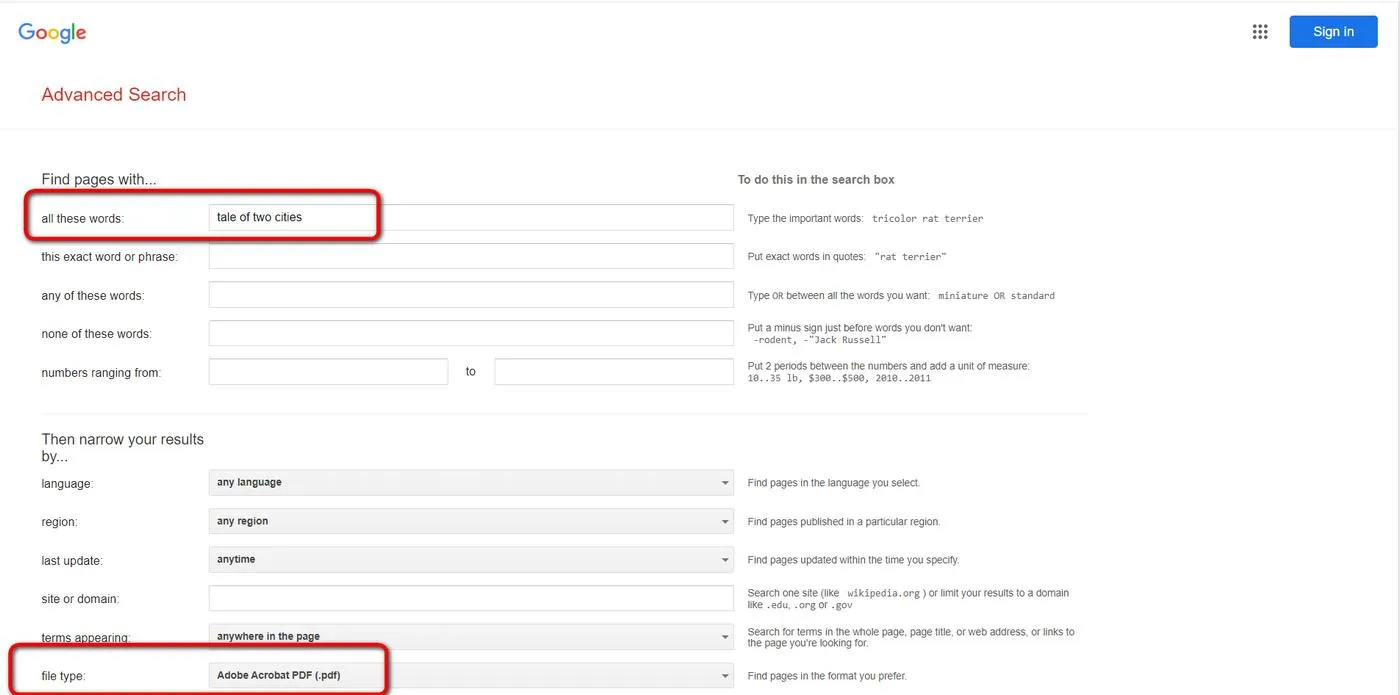Click the 'all these words' input field

point(471,218)
